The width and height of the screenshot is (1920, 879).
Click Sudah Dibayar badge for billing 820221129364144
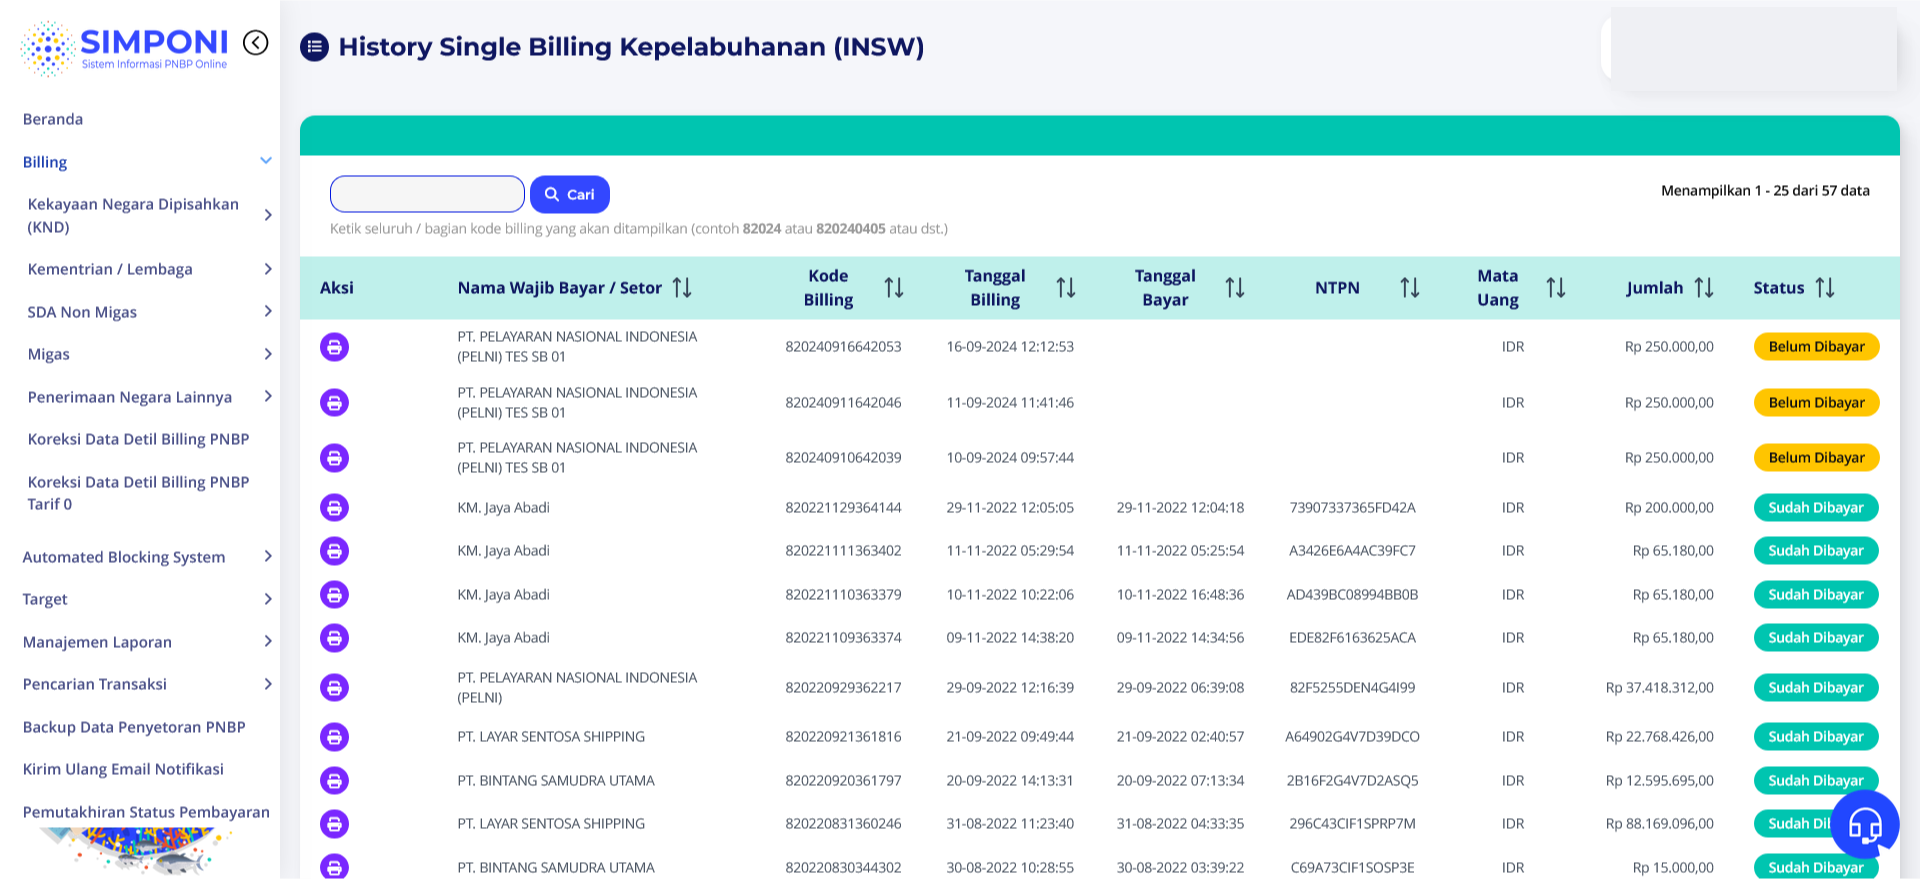tap(1816, 508)
